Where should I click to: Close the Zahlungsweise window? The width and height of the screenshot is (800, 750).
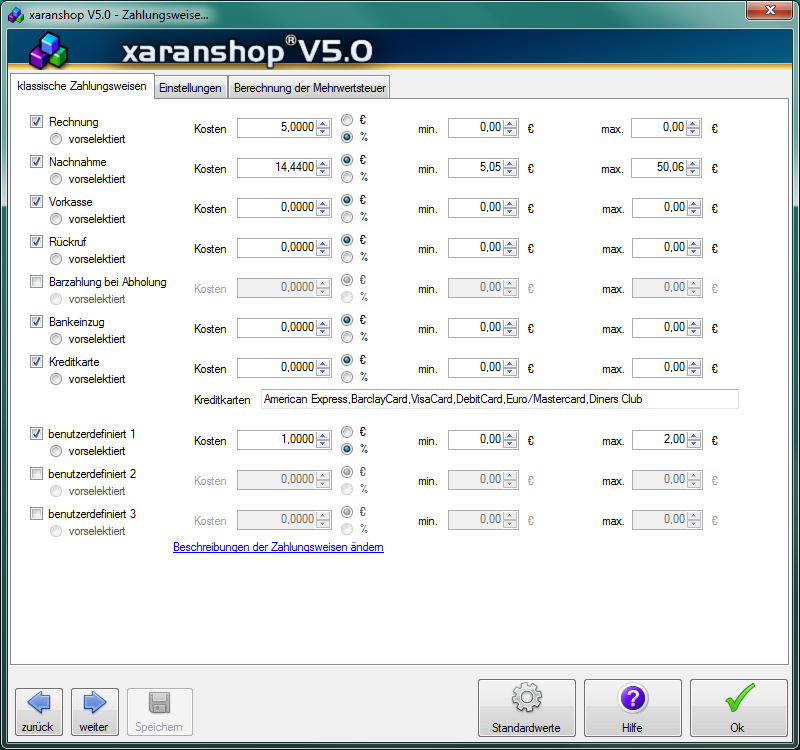(770, 10)
